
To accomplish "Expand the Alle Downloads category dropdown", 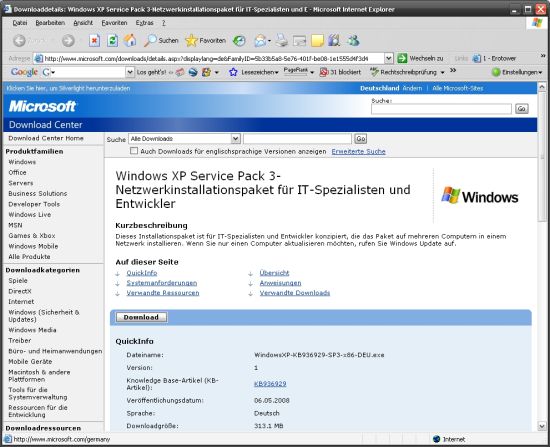I will [x=235, y=139].
